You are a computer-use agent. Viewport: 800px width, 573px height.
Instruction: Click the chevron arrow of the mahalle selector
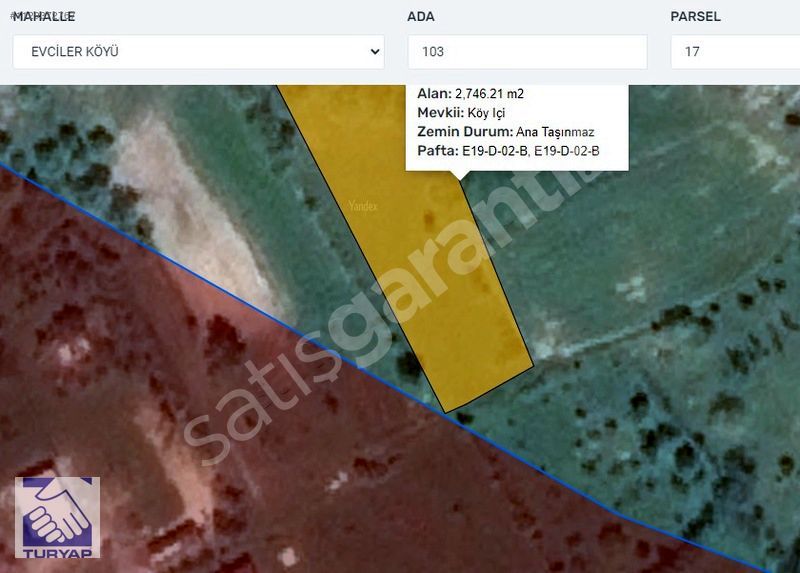click(375, 52)
